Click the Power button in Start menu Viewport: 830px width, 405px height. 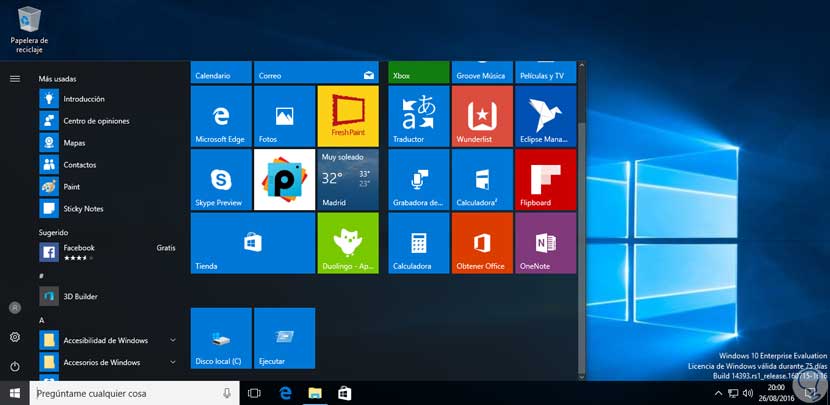15,366
